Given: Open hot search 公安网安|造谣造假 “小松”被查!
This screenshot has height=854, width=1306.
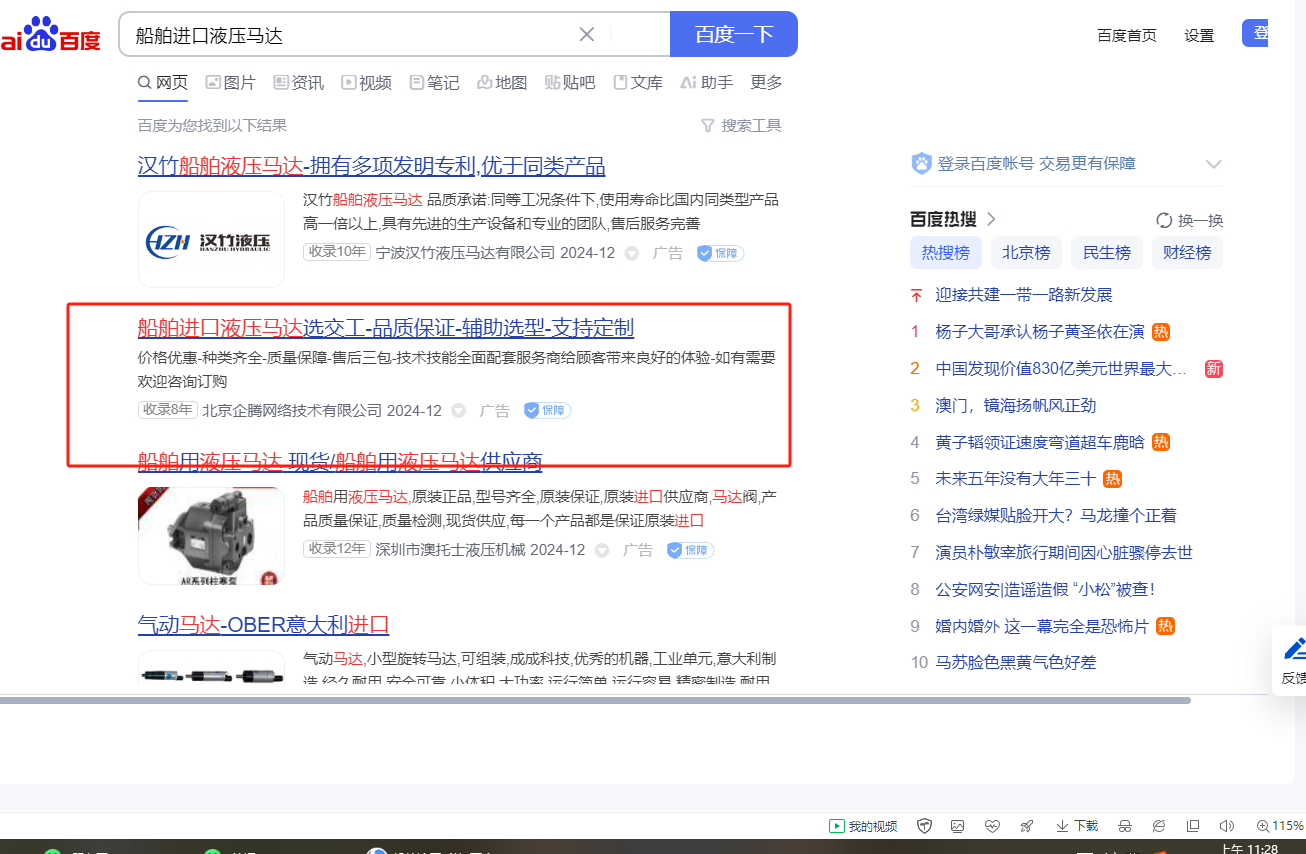Looking at the screenshot, I should point(1045,589).
